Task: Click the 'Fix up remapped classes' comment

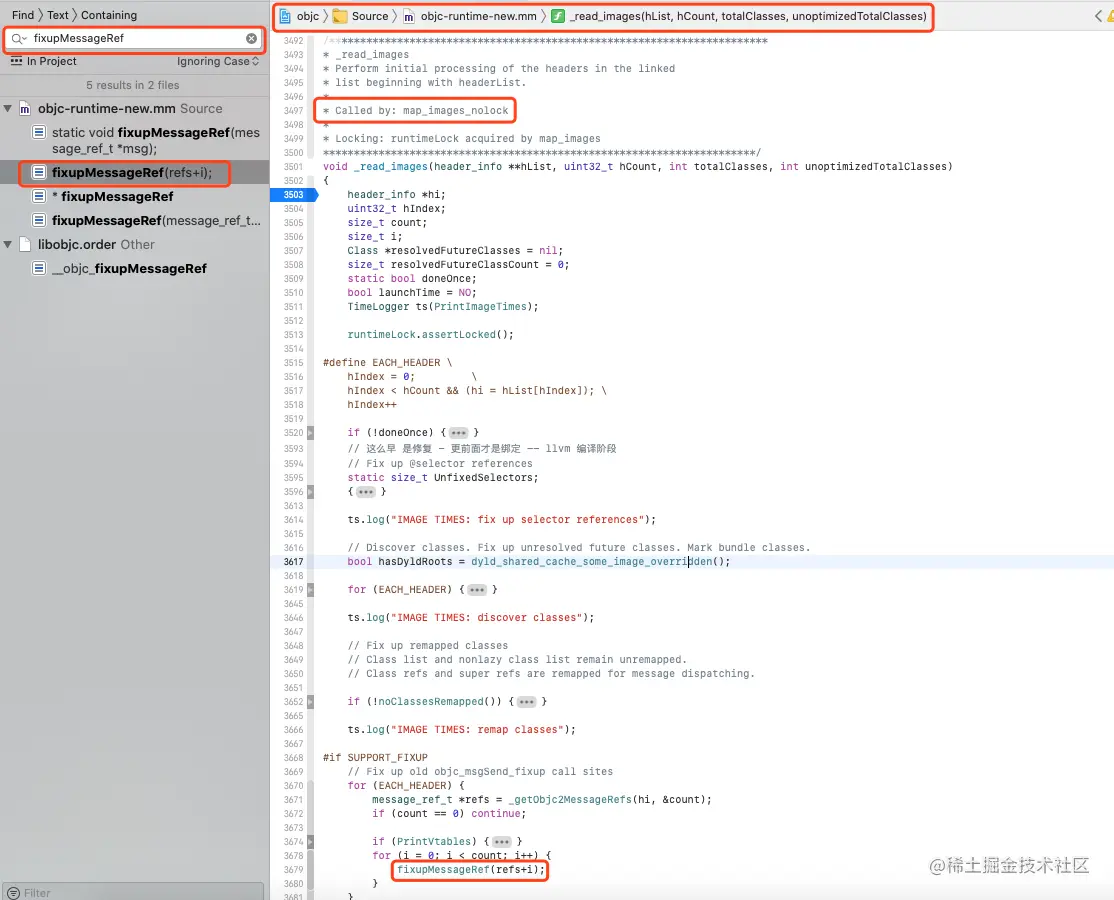Action: click(x=428, y=646)
